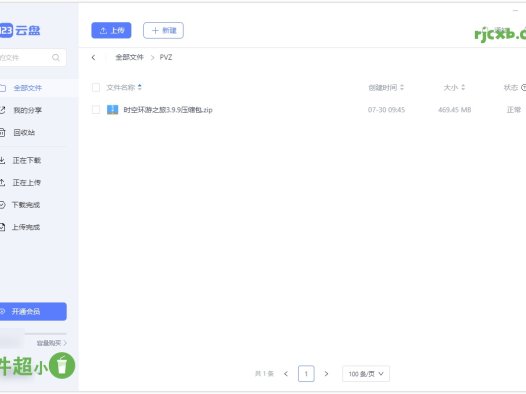Select 全部文件 in the sidebar

(x=39, y=88)
